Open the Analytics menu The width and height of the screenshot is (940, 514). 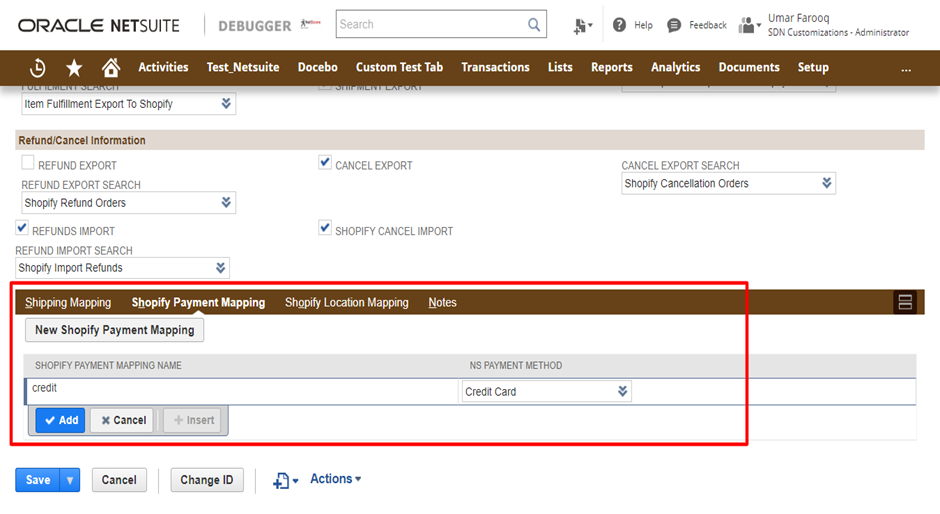click(676, 67)
